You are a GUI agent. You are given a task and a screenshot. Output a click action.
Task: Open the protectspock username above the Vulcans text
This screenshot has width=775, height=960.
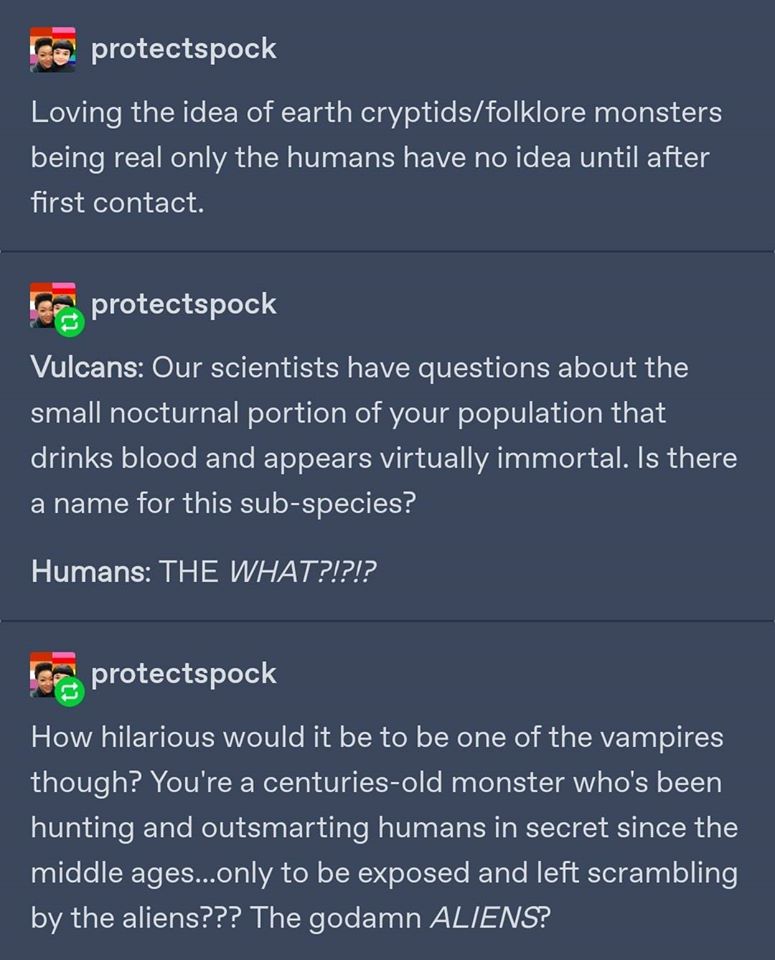pyautogui.click(x=183, y=303)
